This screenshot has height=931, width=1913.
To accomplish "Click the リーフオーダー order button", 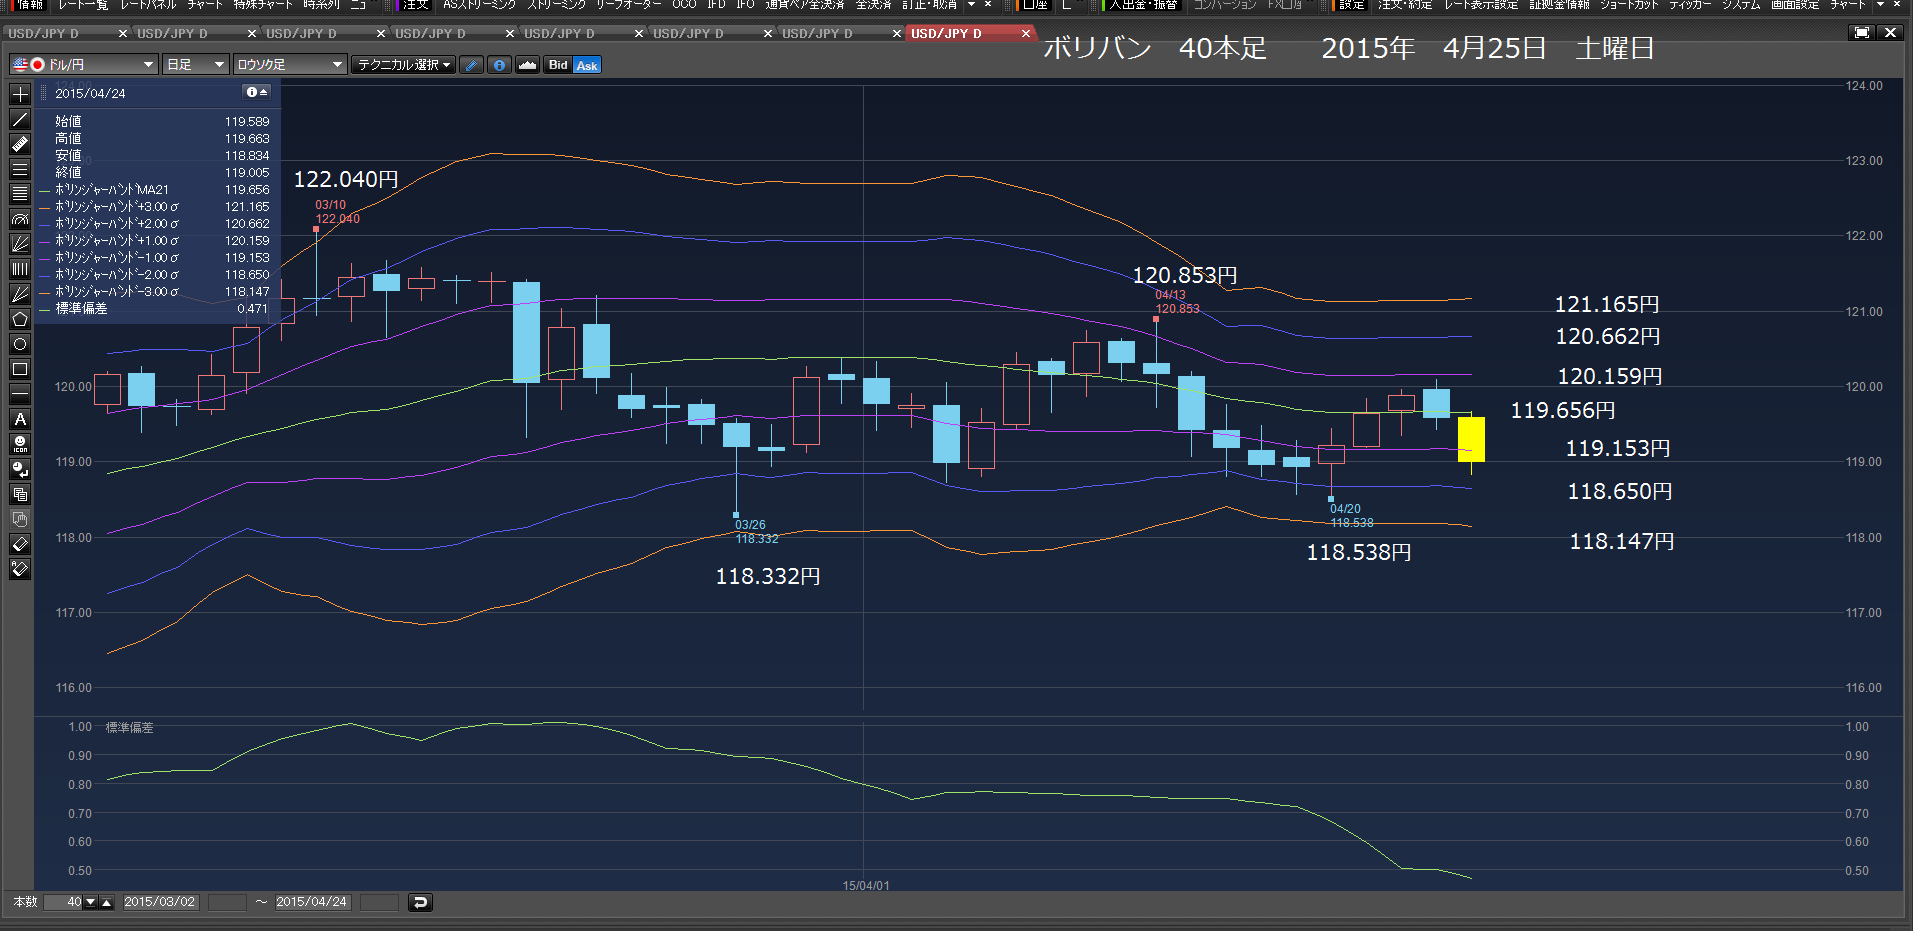I will pos(628,5).
